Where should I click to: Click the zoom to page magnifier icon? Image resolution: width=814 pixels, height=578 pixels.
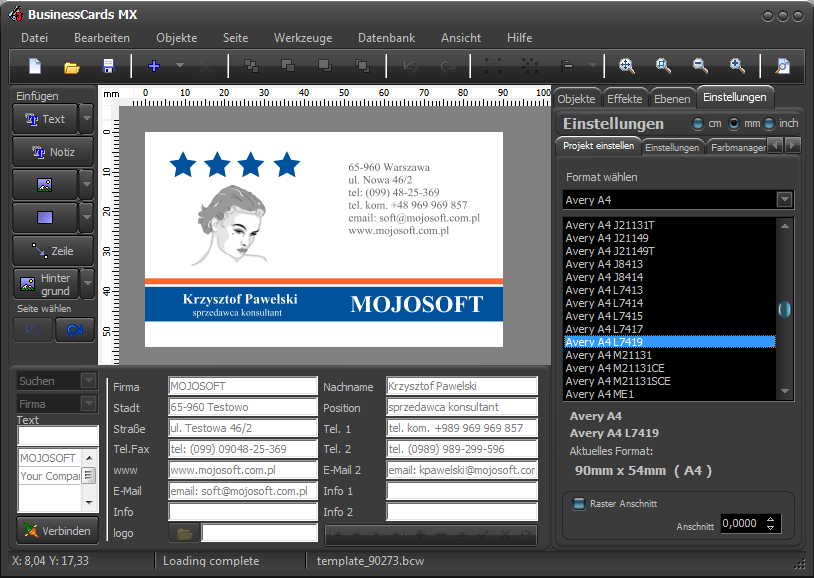coord(663,65)
